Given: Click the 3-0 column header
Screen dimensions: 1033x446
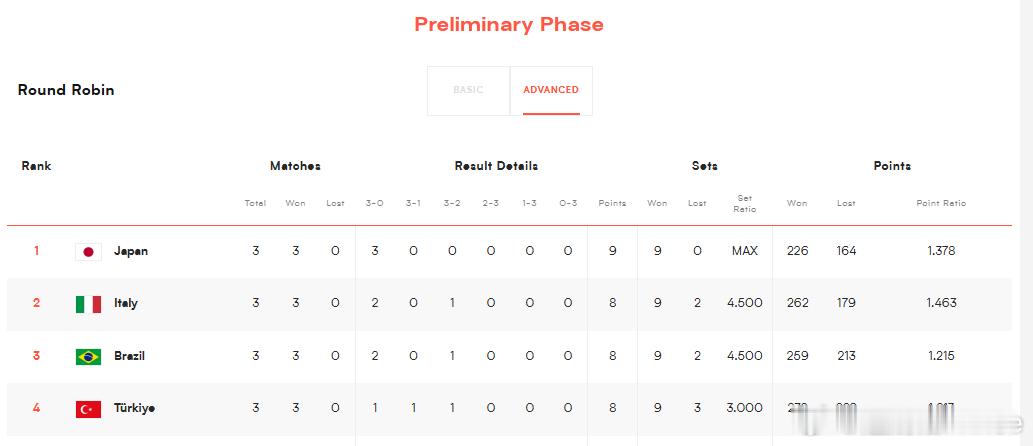Looking at the screenshot, I should 374,203.
